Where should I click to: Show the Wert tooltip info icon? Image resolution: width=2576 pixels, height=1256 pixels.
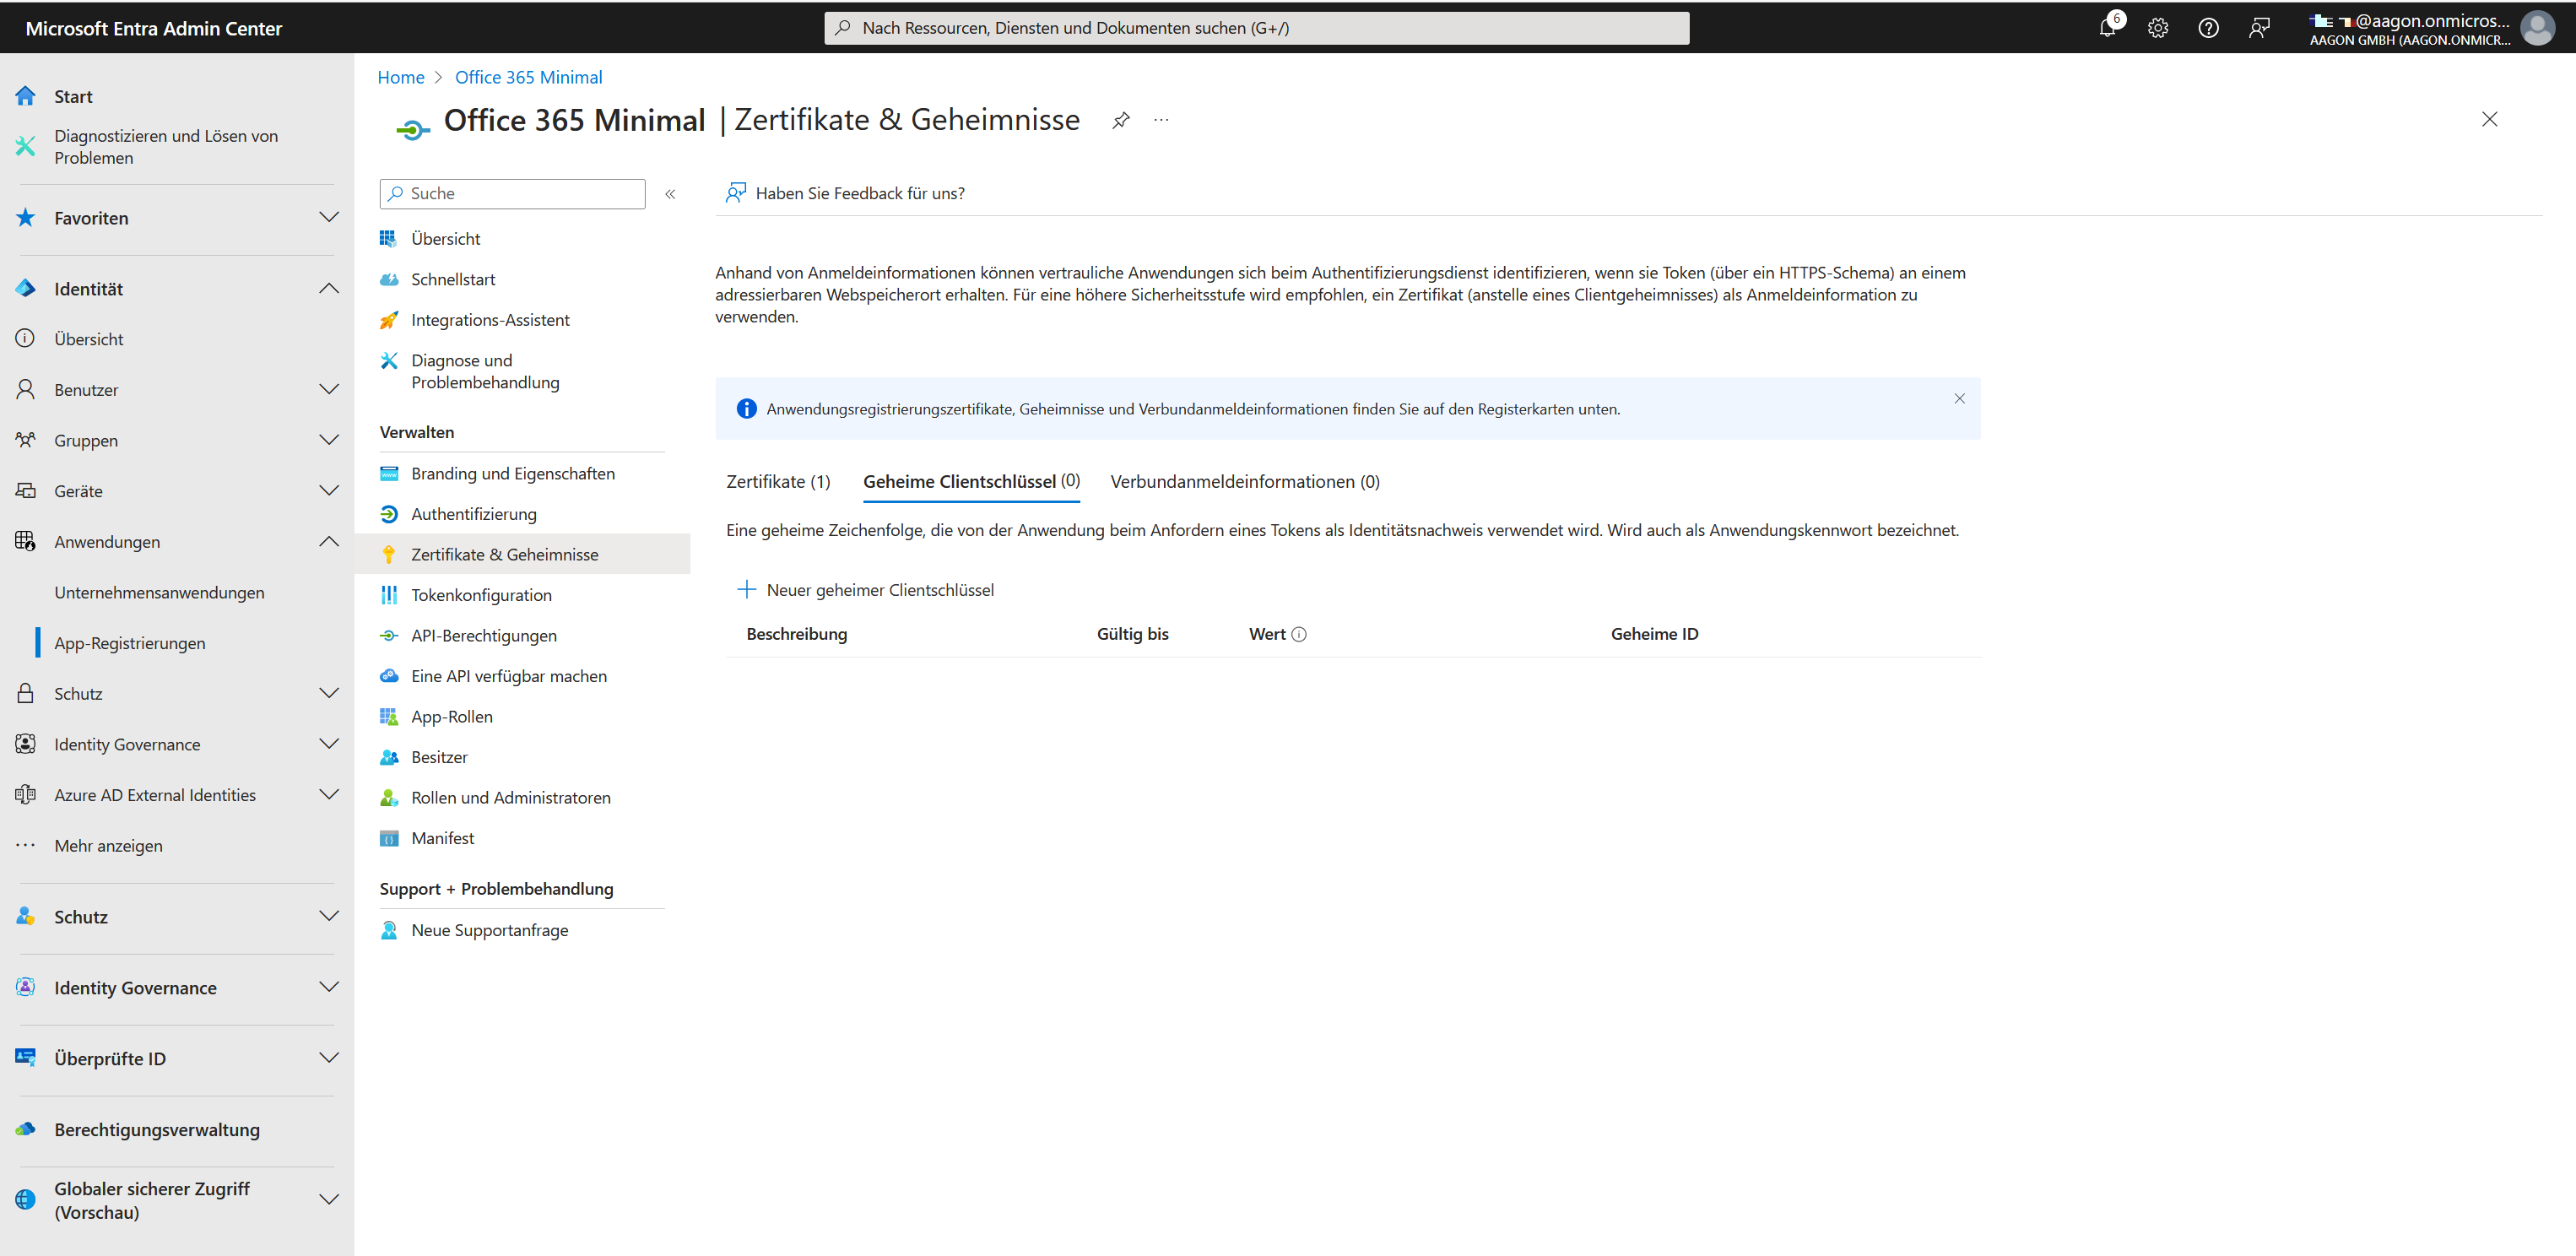pos(1299,633)
